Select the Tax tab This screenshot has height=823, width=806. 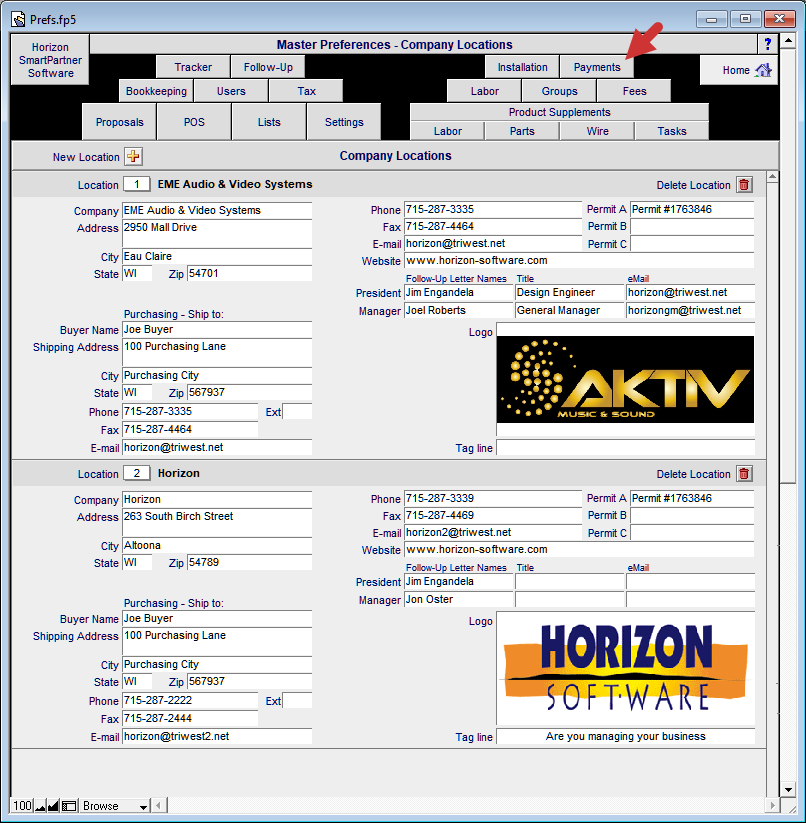click(306, 91)
